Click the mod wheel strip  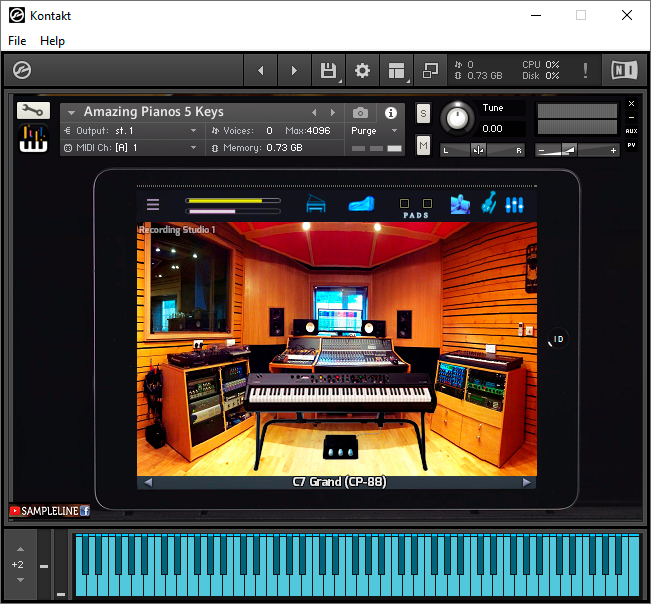(x=61, y=564)
